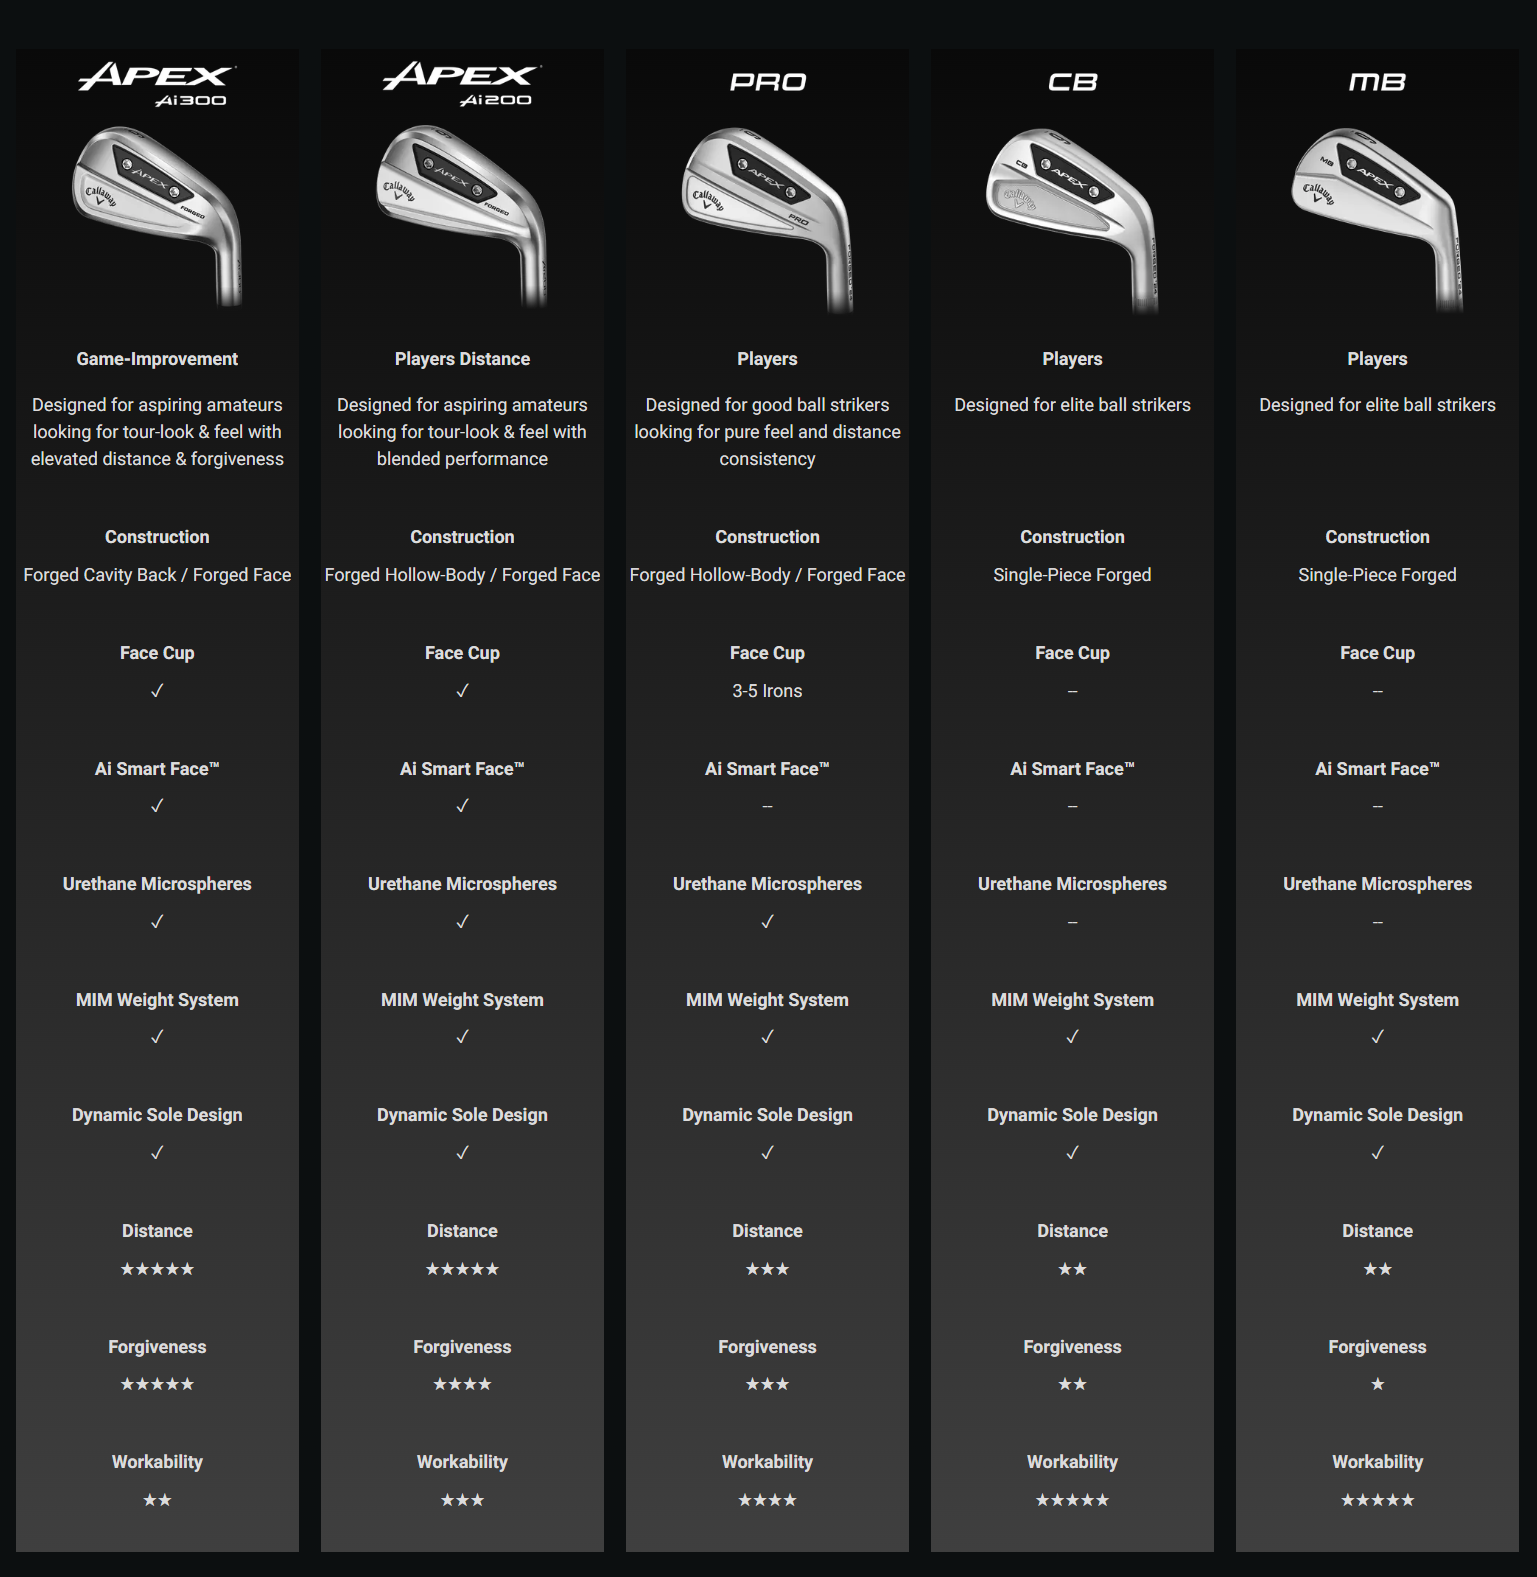Click the MB logo heading
This screenshot has height=1577, width=1537.
point(1377,82)
